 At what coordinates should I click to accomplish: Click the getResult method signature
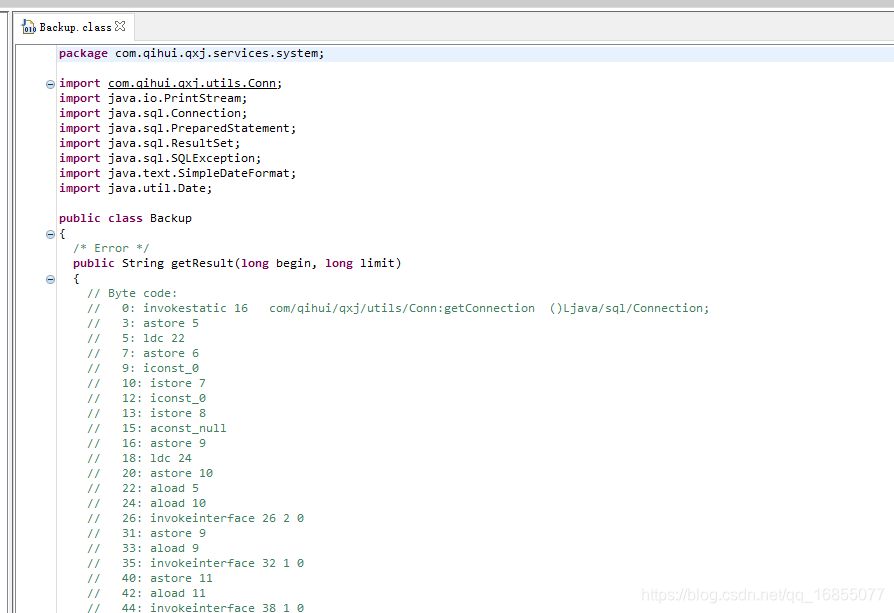[x=237, y=263]
